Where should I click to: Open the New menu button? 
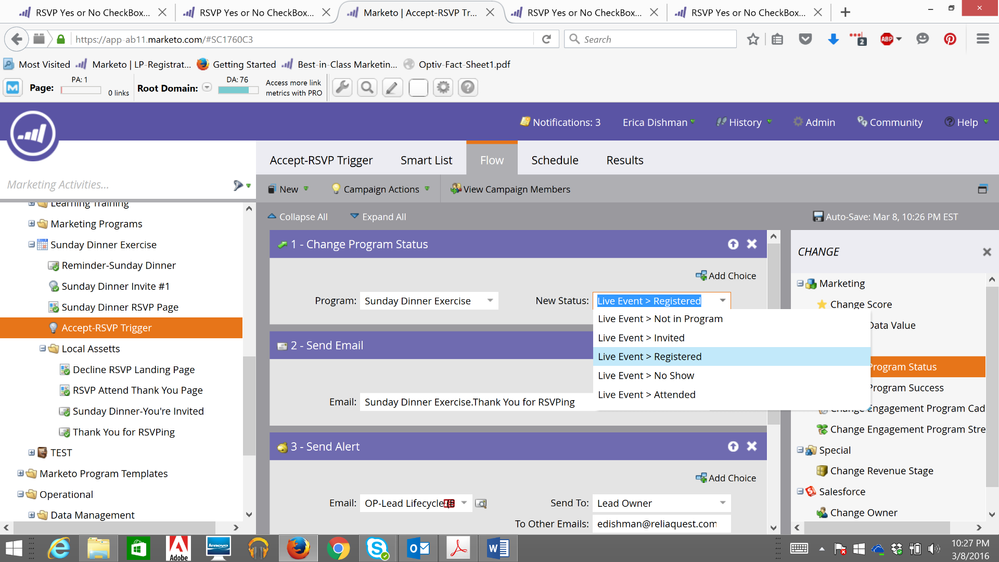pos(288,189)
